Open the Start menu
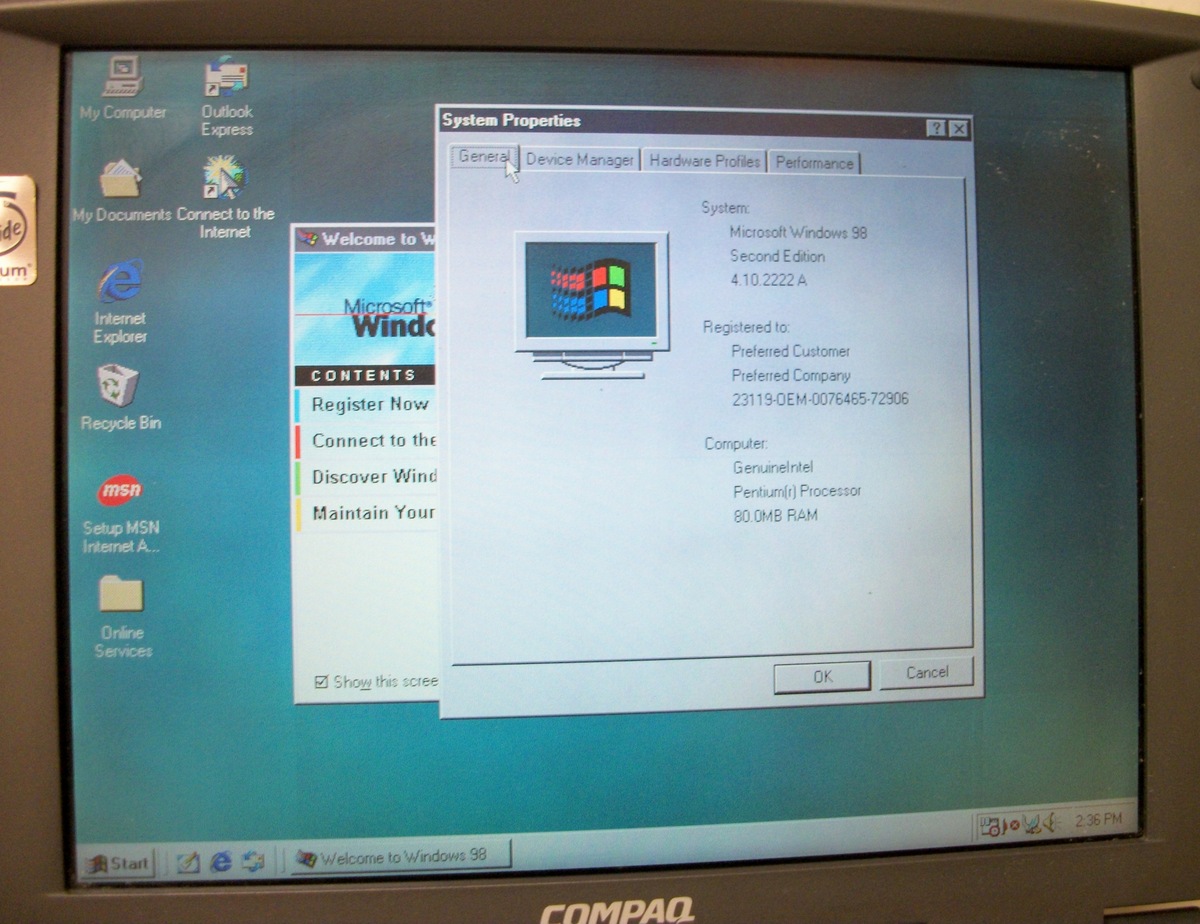 118,863
